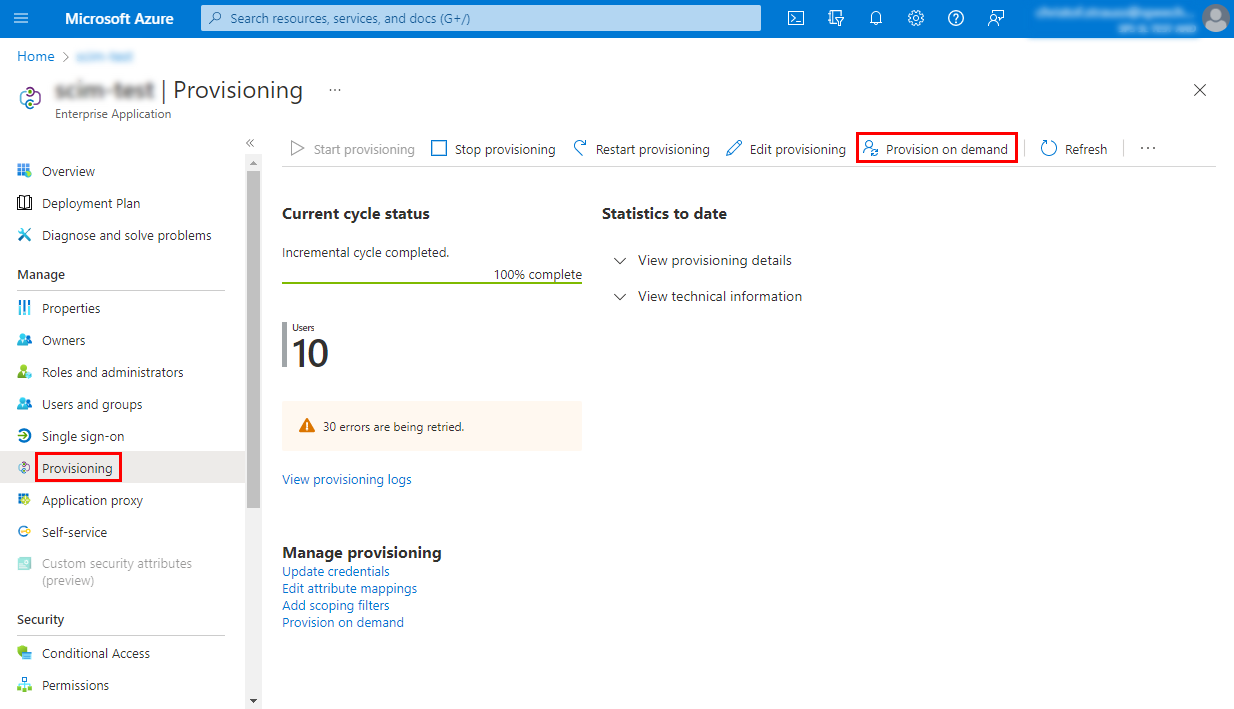Image resolution: width=1234 pixels, height=709 pixels.
Task: Open the portal hamburger menu
Action: click(x=21, y=18)
